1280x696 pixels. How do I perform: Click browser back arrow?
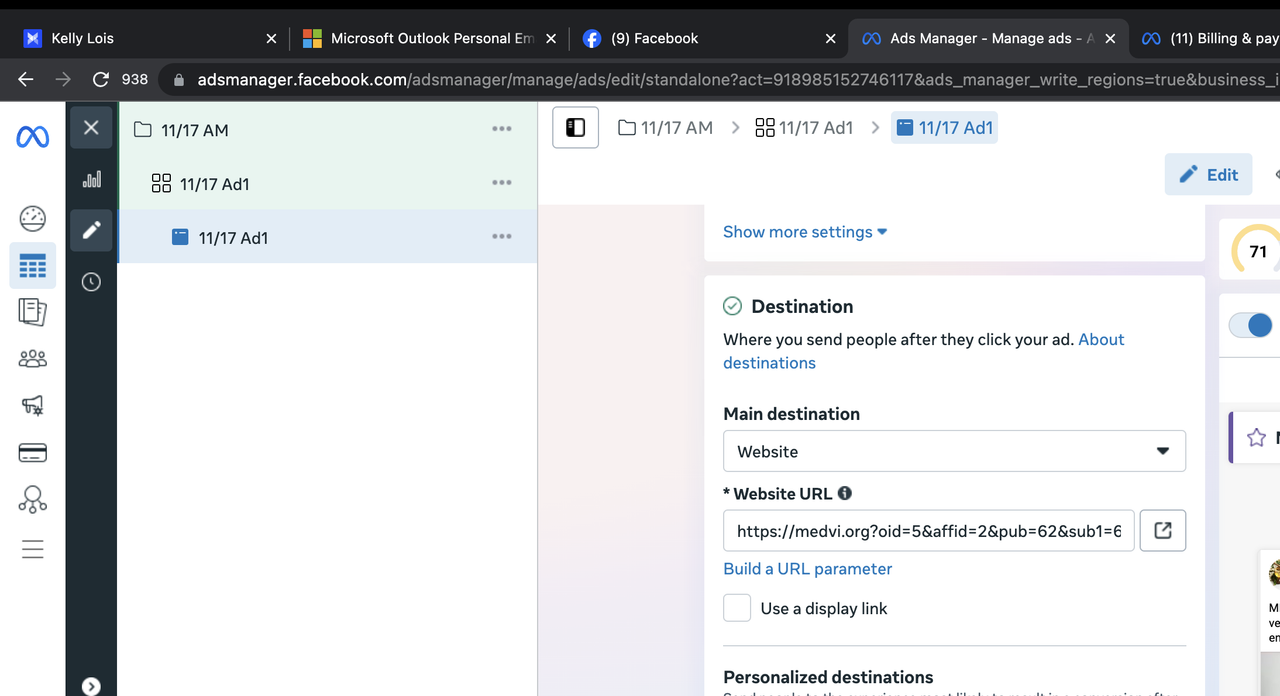[26, 79]
